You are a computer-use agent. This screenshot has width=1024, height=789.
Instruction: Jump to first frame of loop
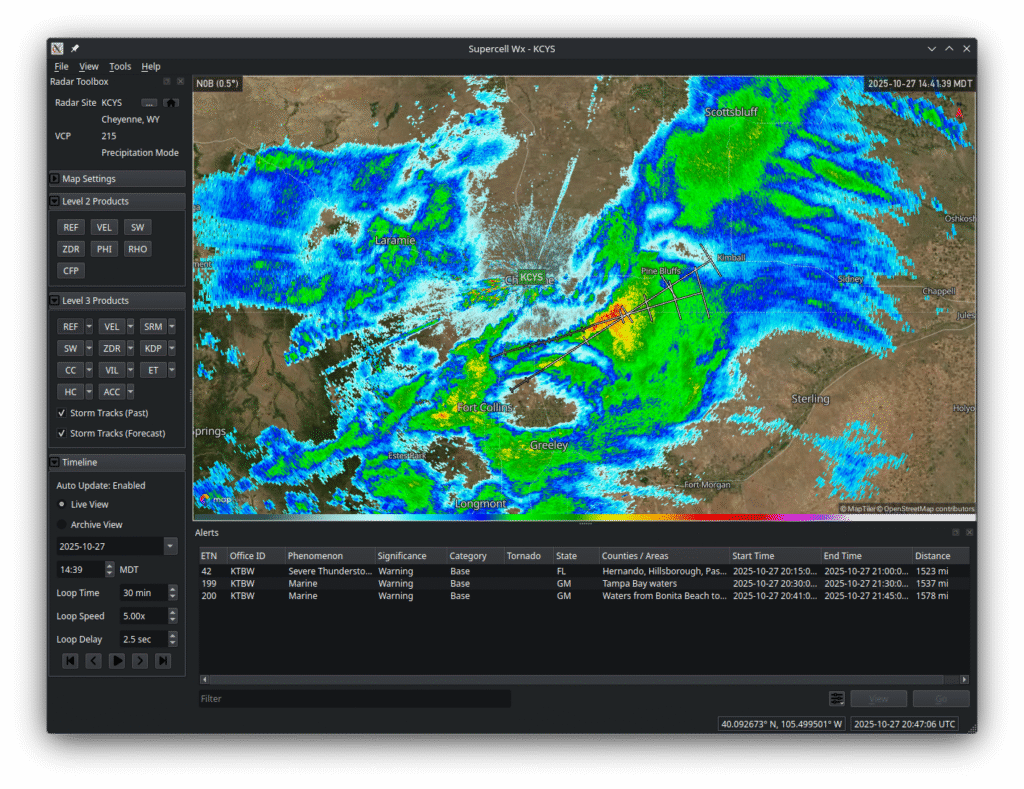[x=70, y=661]
